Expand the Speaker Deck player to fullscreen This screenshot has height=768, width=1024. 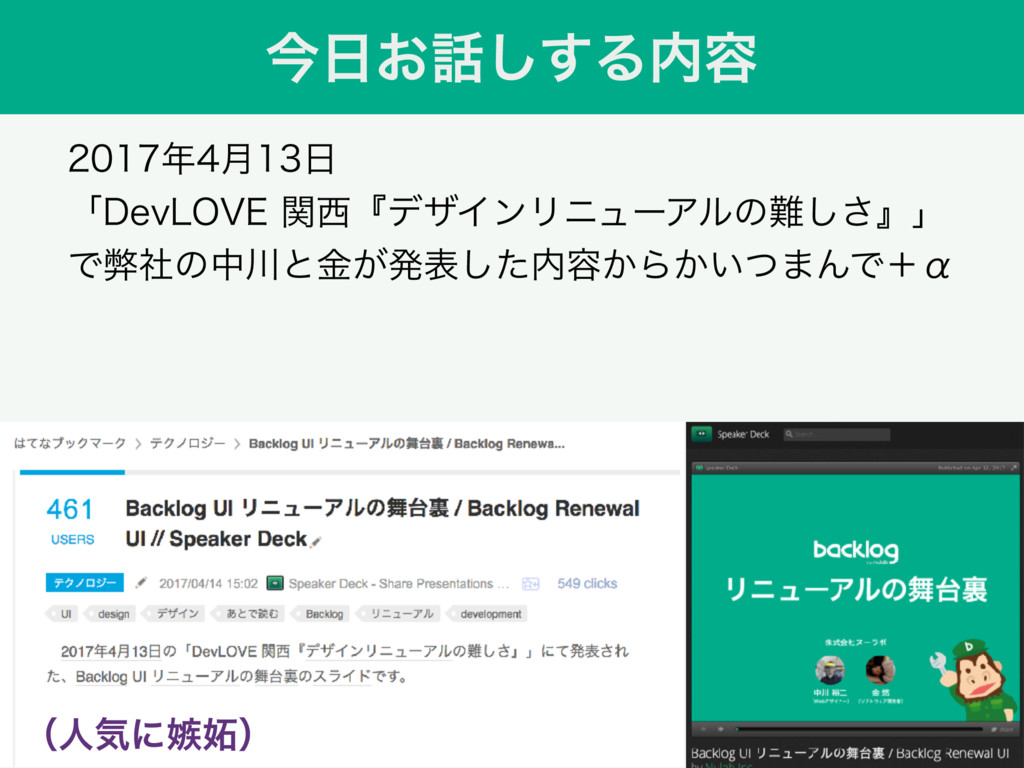point(1014,468)
